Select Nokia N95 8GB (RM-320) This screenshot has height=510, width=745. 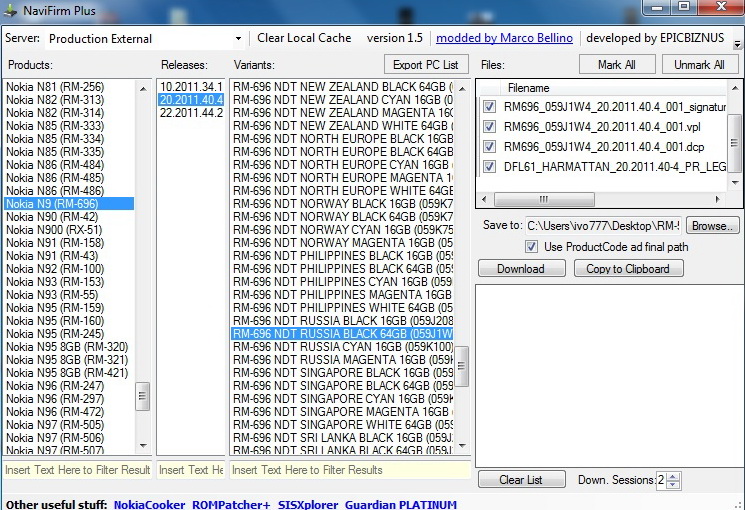click(67, 347)
